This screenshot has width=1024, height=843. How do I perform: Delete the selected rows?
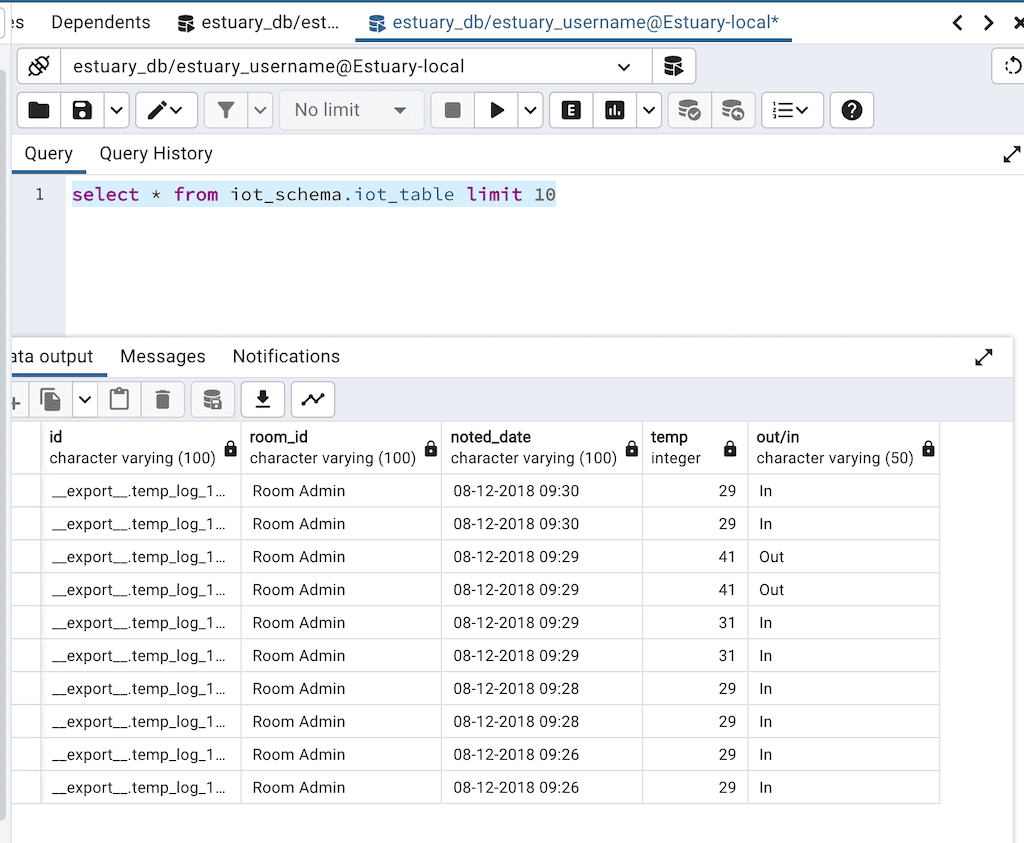[x=161, y=399]
